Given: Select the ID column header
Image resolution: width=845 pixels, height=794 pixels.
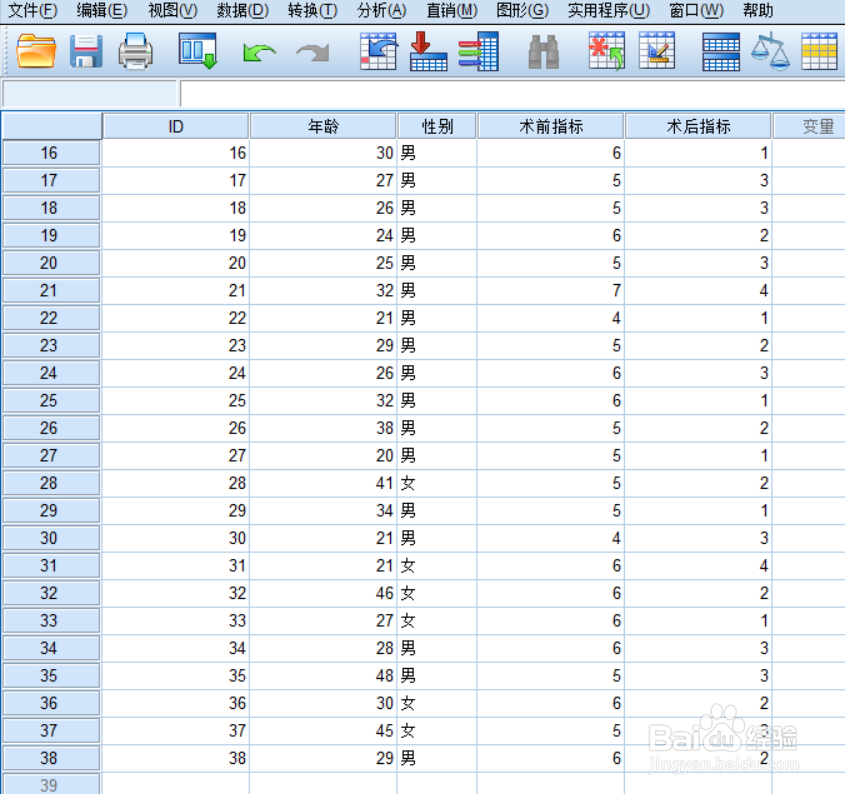Looking at the screenshot, I should [x=176, y=127].
